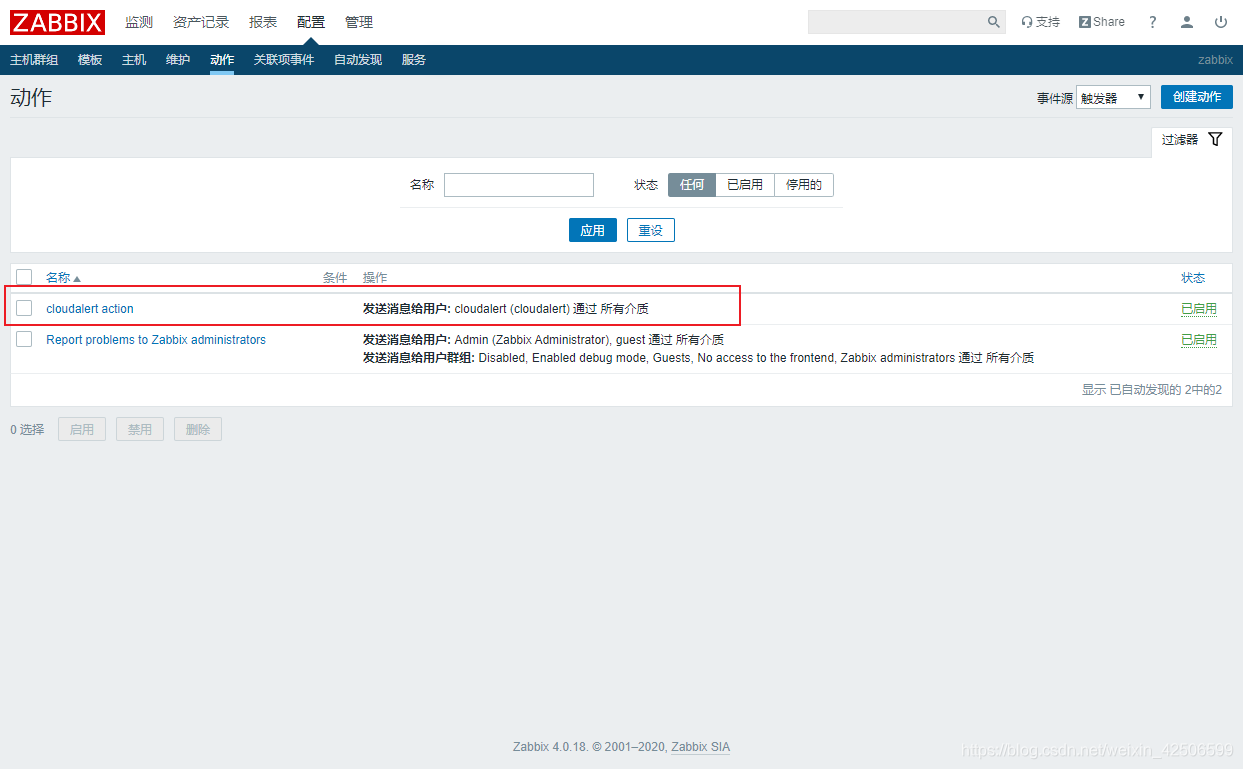Sort by the 状态 column header
The width and height of the screenshot is (1243, 769).
[1193, 278]
